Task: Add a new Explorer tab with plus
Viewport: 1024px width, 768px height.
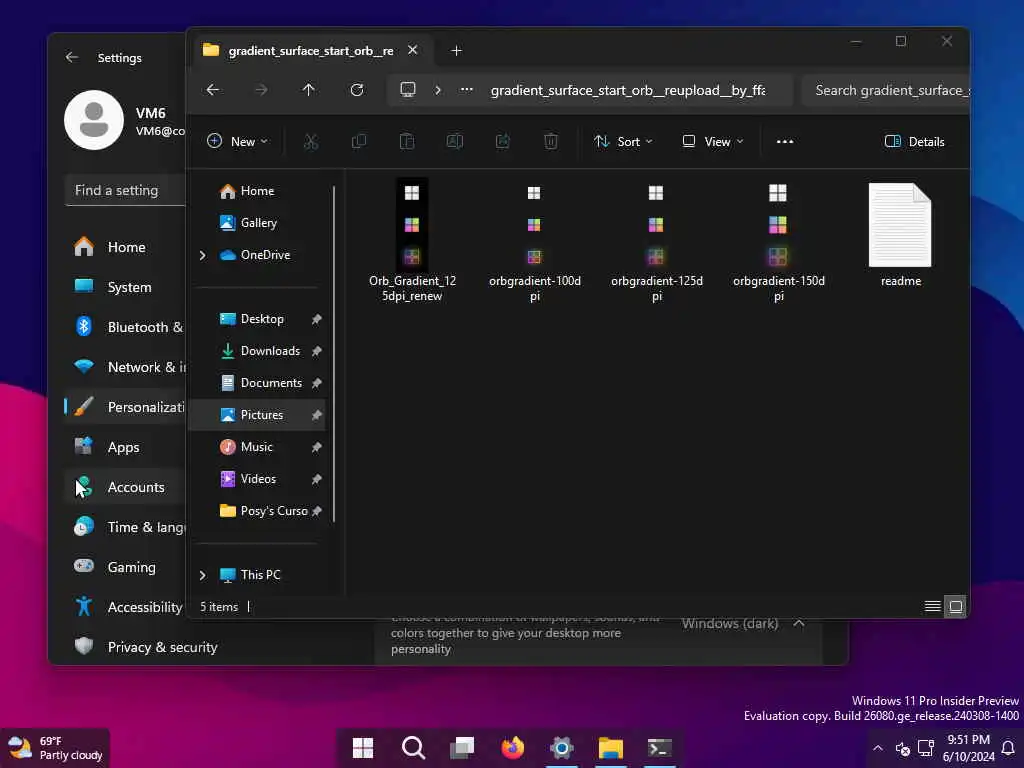Action: pyautogui.click(x=456, y=50)
